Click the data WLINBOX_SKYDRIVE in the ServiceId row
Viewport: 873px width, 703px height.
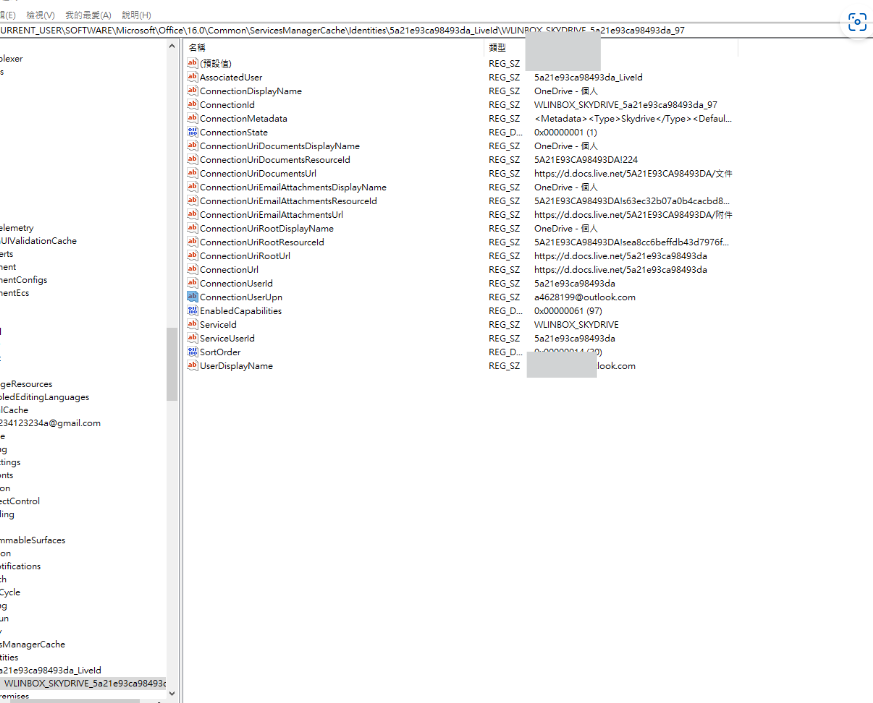coord(576,325)
